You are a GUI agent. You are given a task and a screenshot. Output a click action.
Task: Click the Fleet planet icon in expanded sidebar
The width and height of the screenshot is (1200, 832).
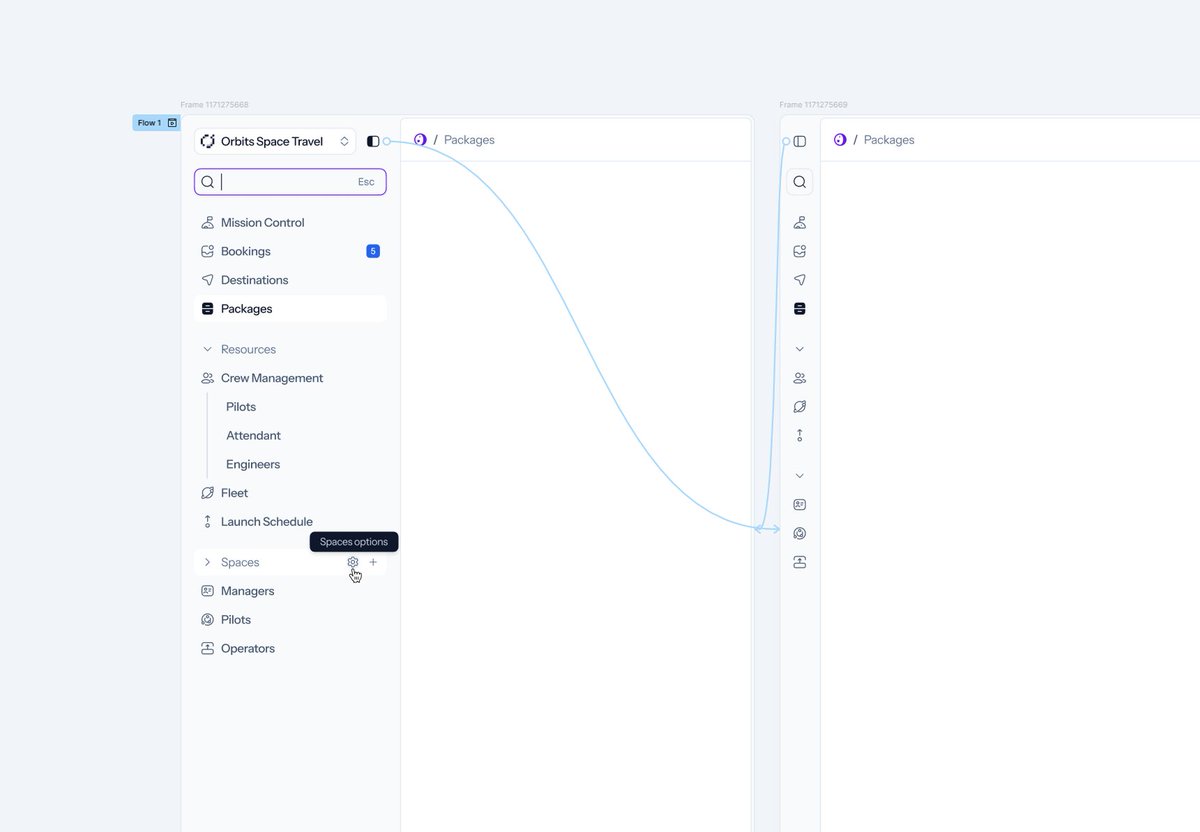207,493
